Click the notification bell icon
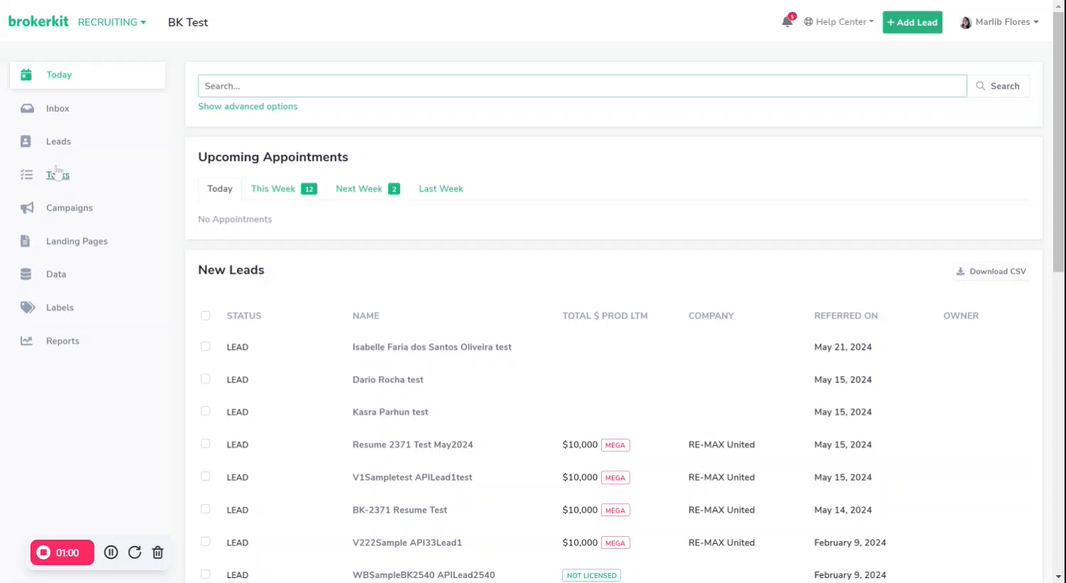This screenshot has height=583, width=1066. pos(787,22)
